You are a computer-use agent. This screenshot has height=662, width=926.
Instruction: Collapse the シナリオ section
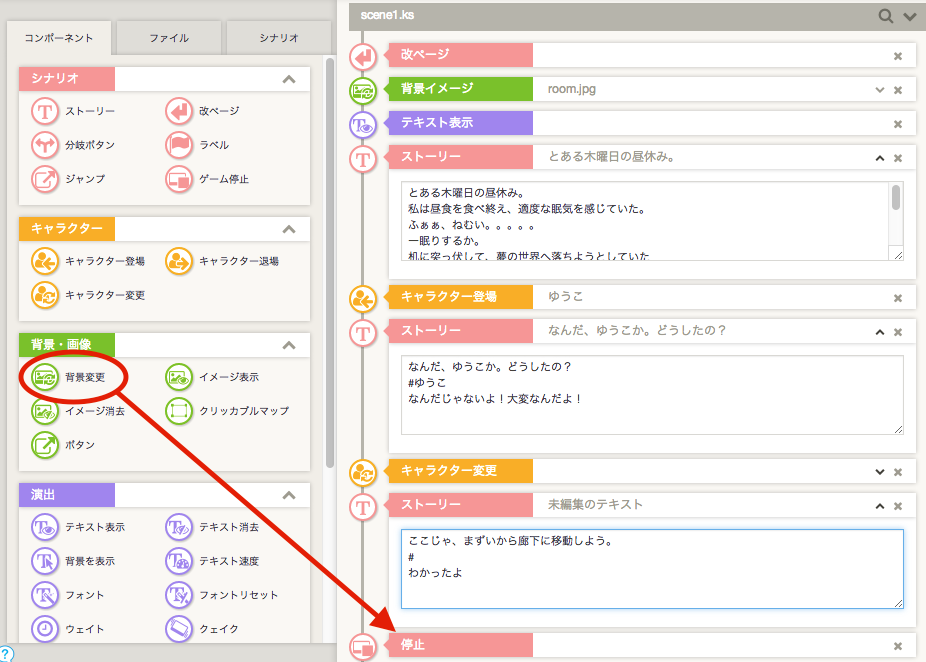point(289,79)
